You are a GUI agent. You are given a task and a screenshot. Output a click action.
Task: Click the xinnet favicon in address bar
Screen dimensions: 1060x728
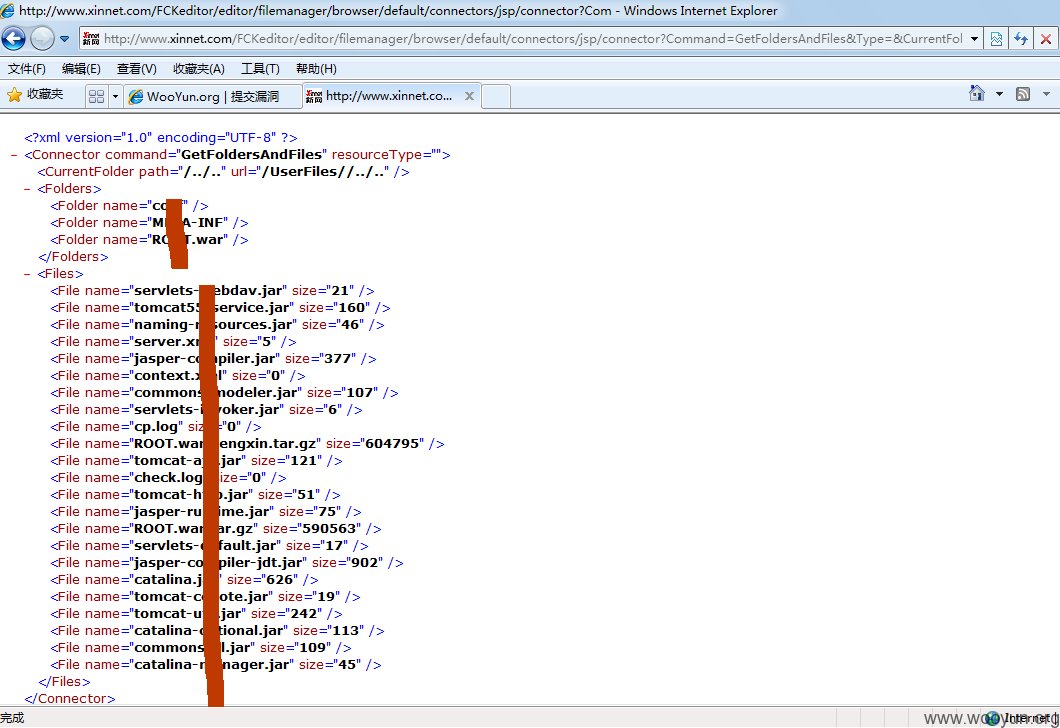coord(91,39)
